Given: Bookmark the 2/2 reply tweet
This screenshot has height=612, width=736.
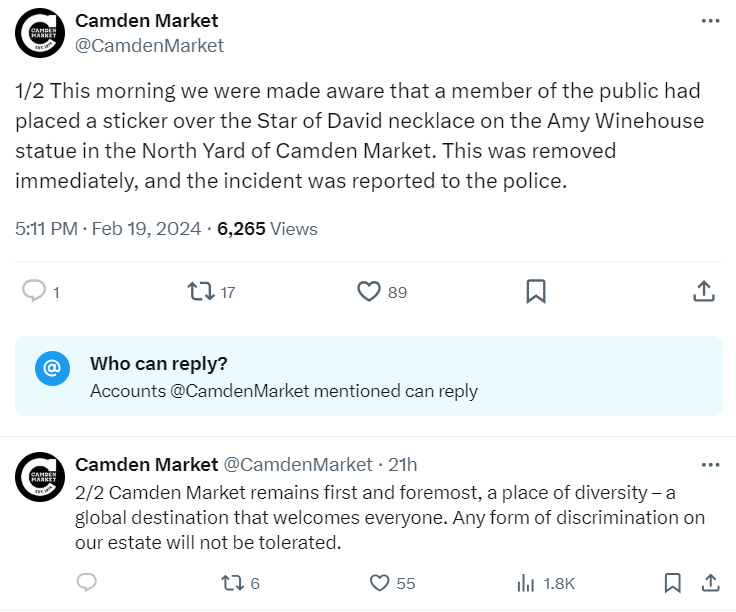Looking at the screenshot, I should [x=673, y=583].
